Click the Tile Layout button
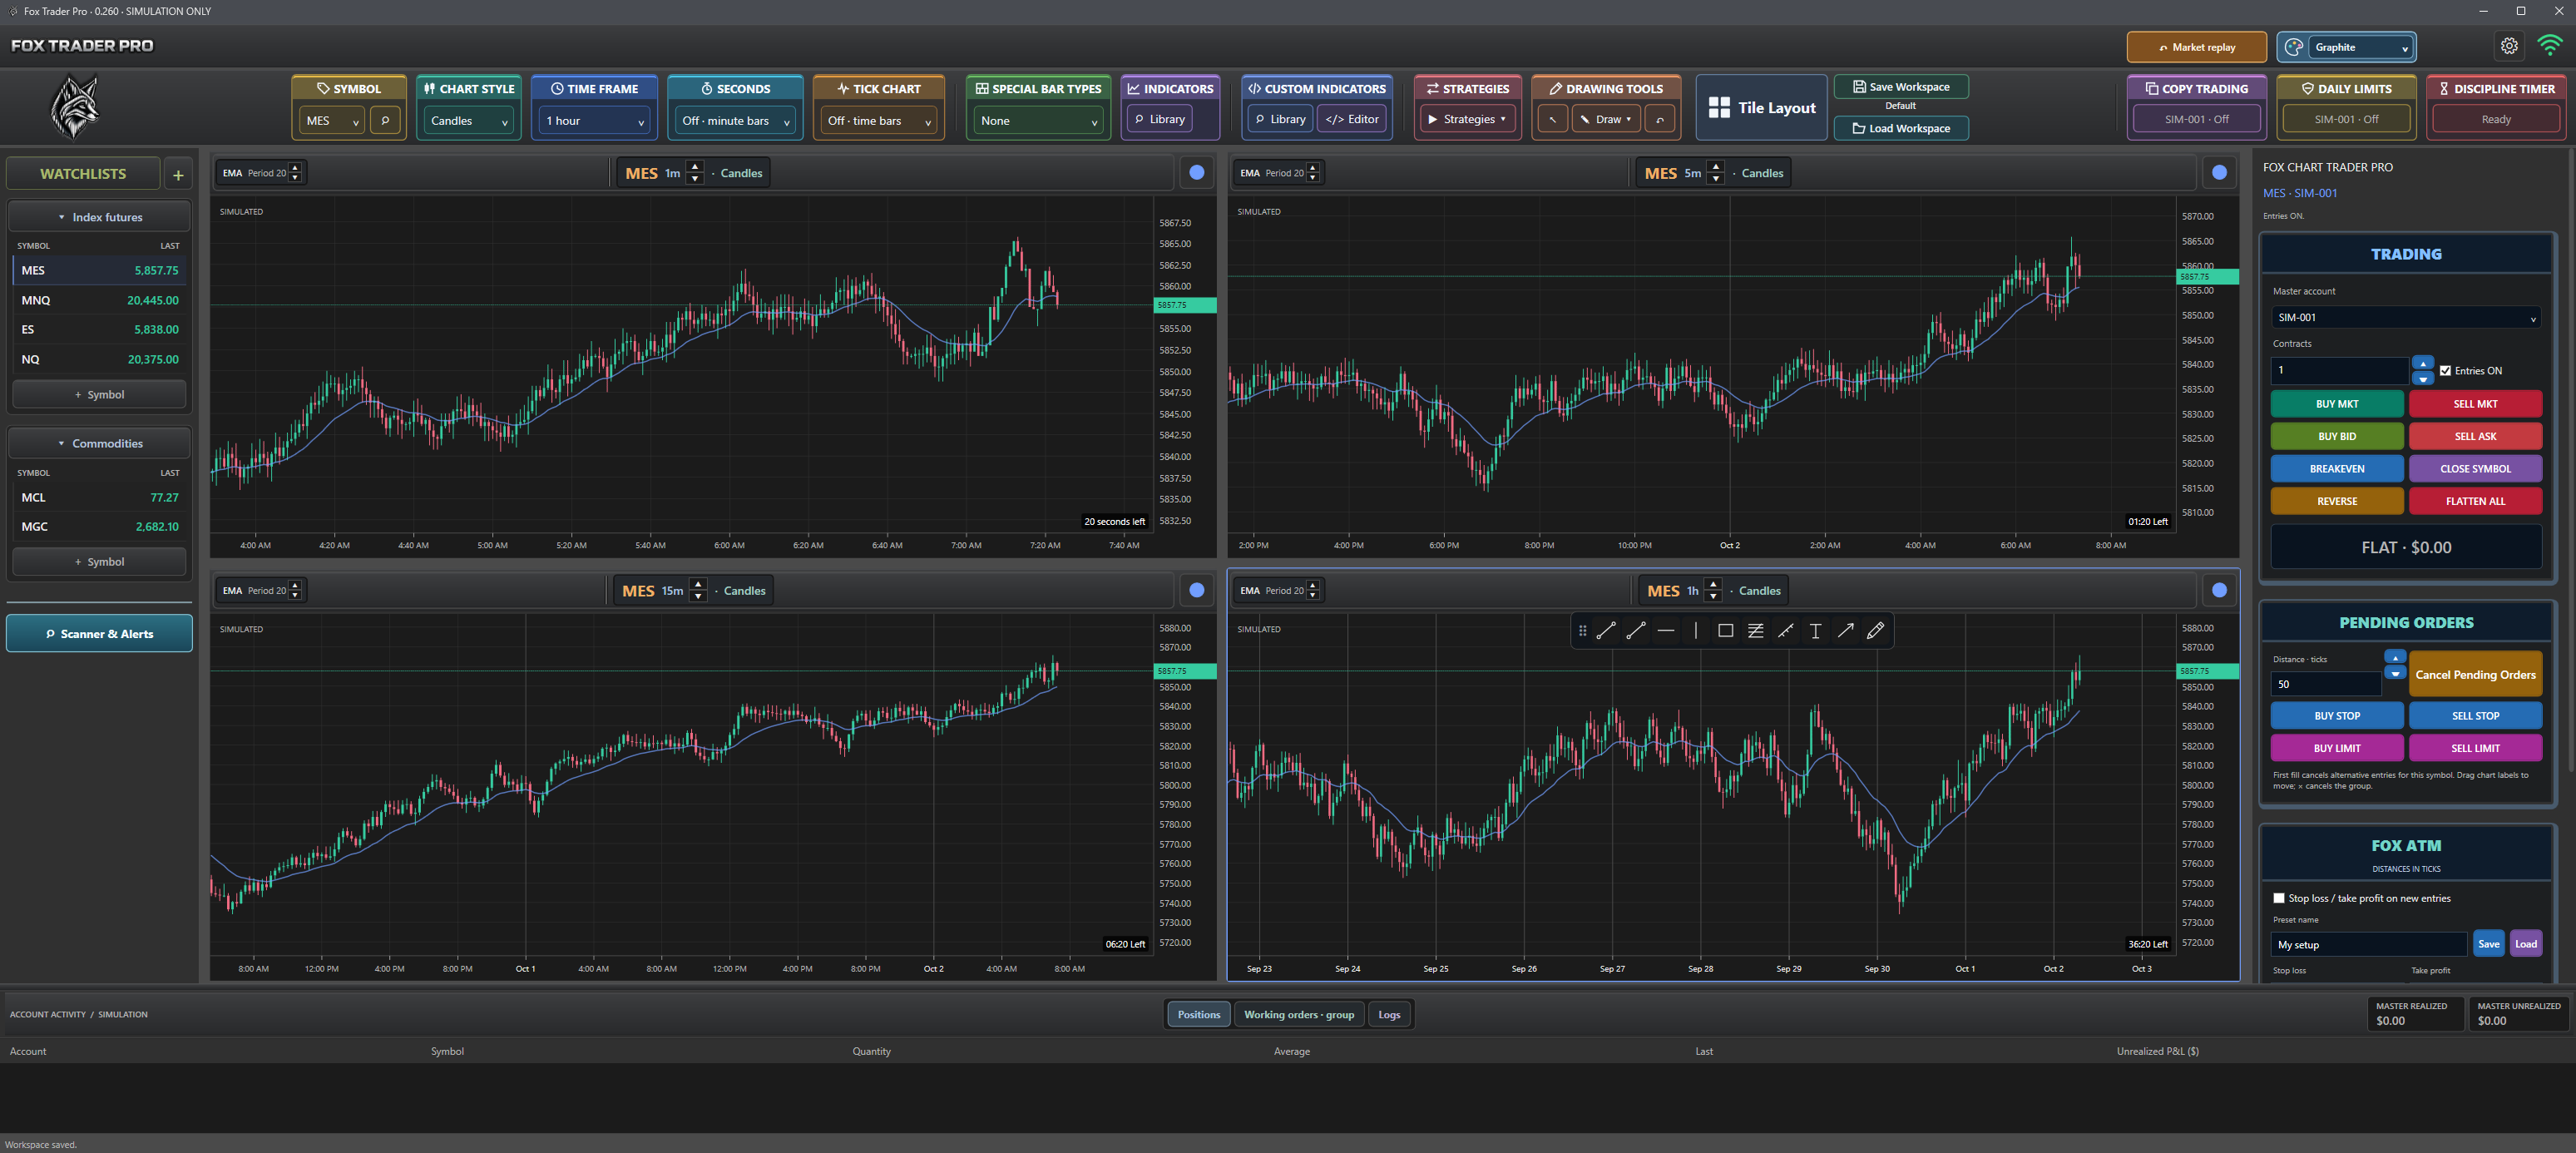 point(1761,107)
